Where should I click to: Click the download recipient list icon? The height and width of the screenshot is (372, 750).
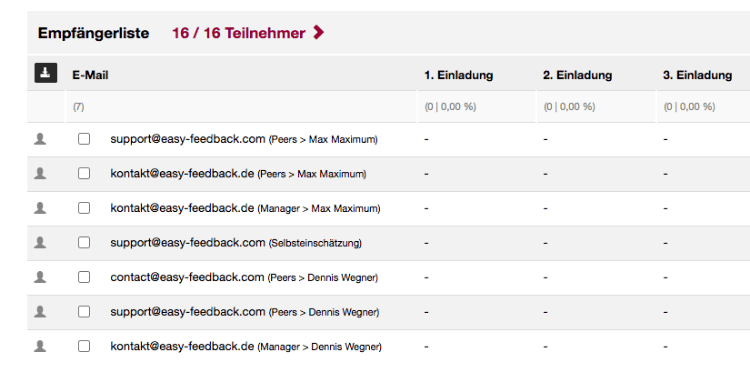[x=45, y=73]
